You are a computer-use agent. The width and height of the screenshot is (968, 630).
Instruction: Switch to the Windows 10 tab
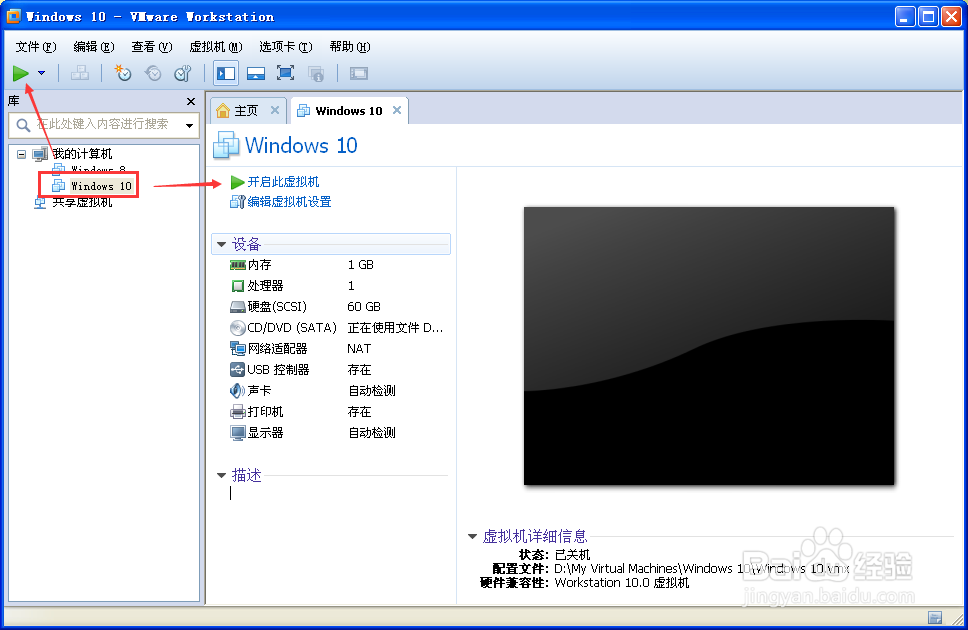point(349,111)
